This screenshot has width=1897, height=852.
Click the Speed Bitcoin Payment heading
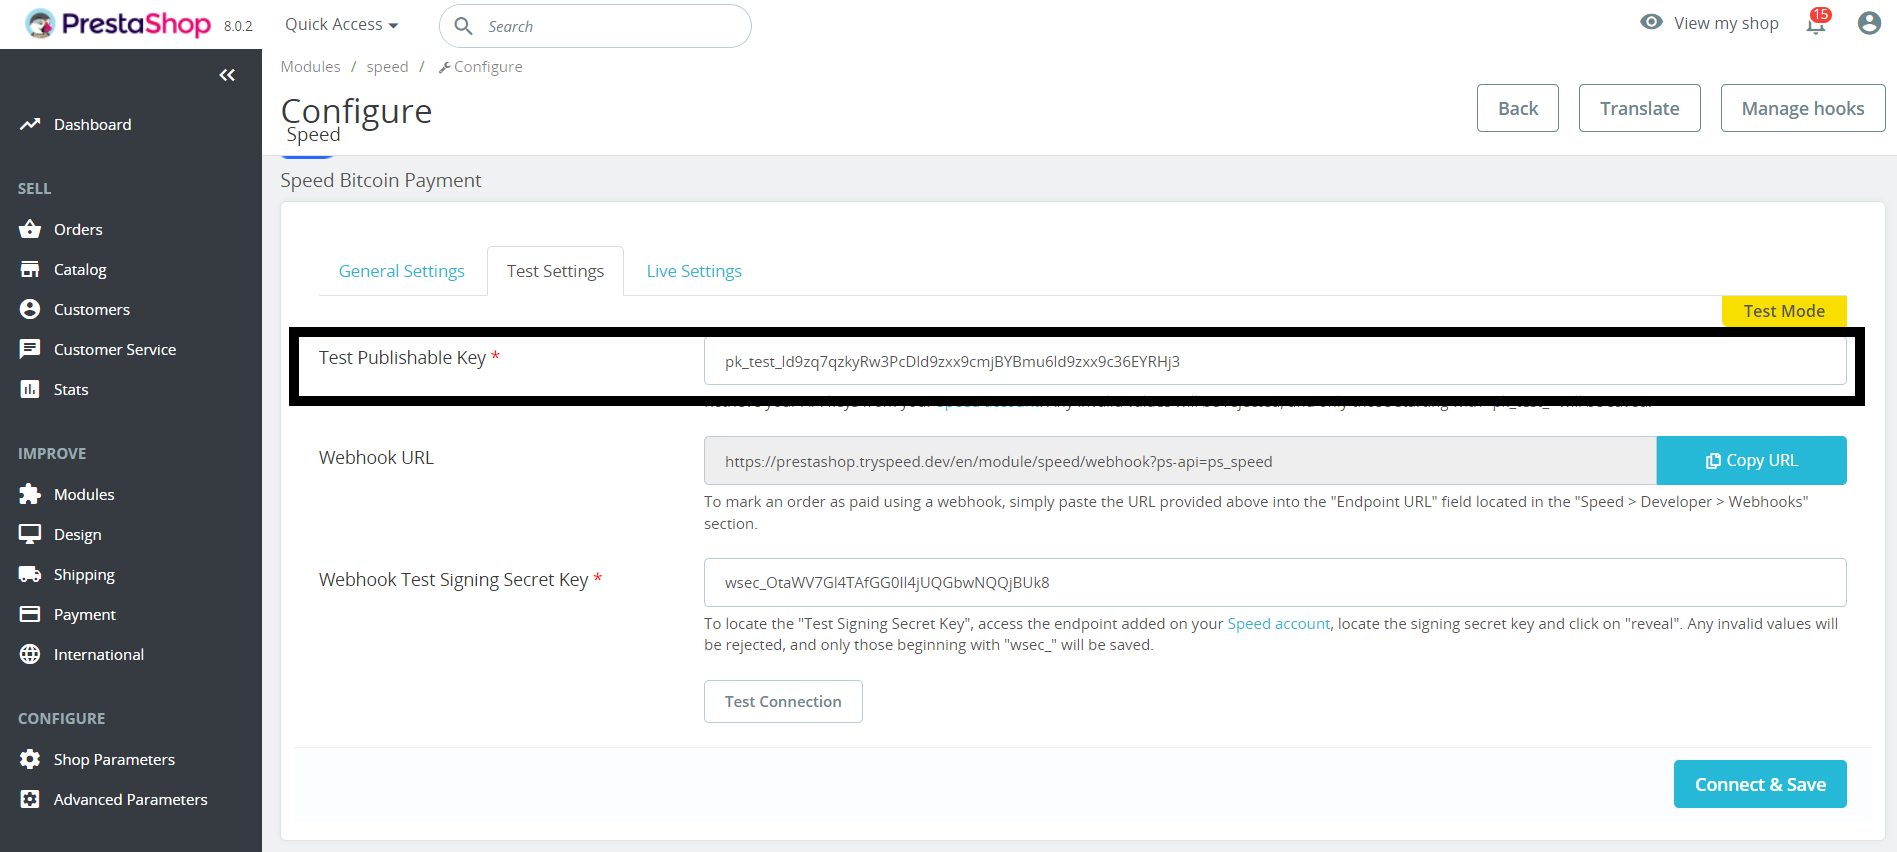pyautogui.click(x=381, y=180)
